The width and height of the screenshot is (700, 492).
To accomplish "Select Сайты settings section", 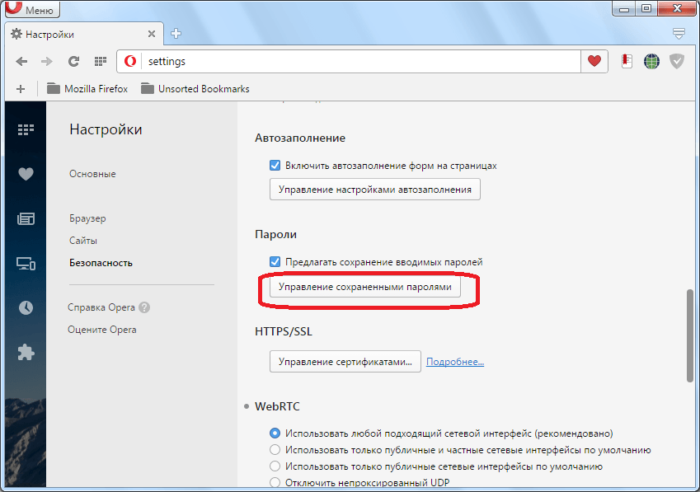I will click(83, 240).
